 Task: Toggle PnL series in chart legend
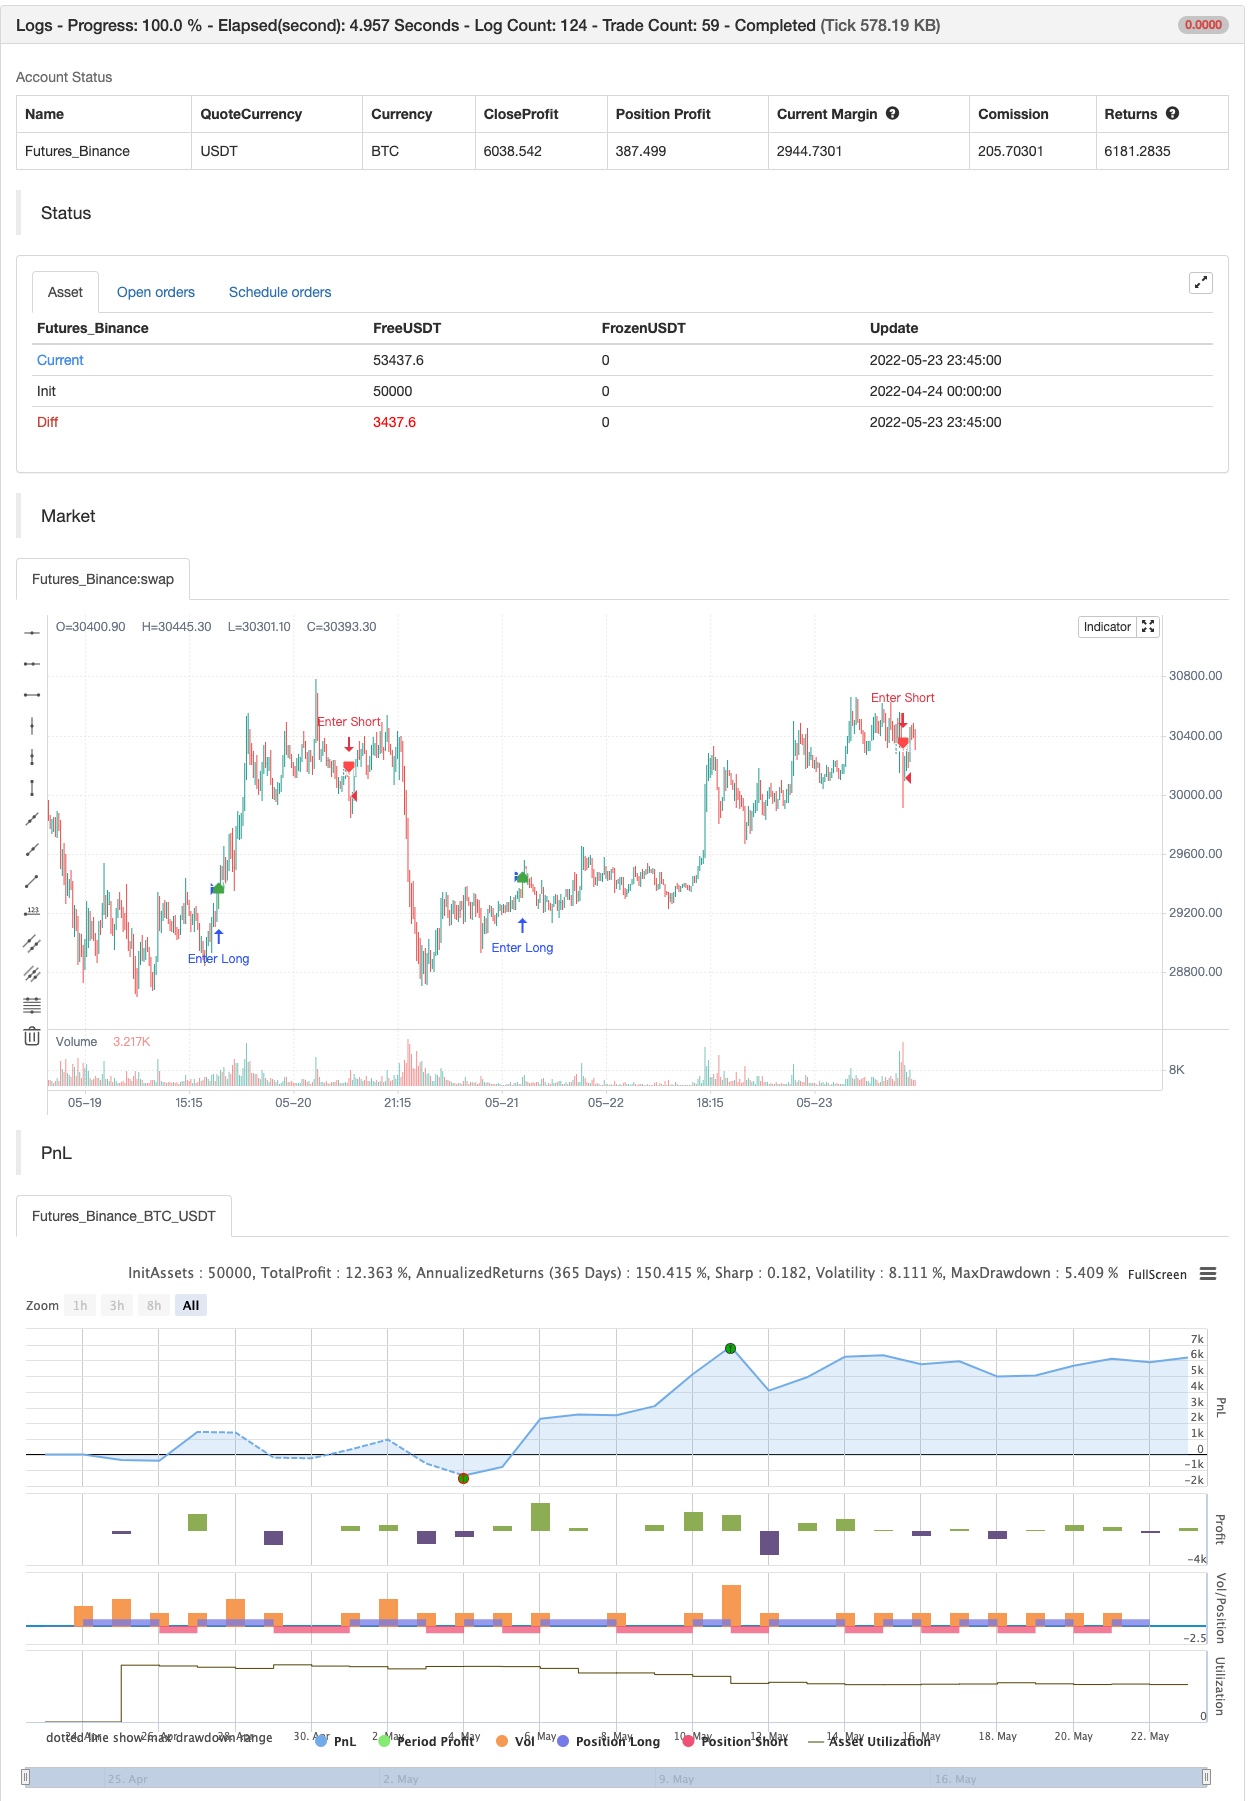tap(336, 1741)
